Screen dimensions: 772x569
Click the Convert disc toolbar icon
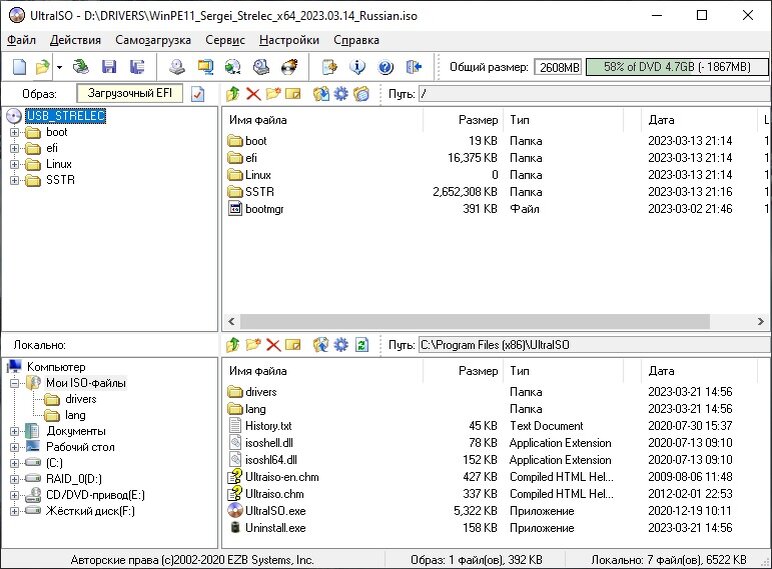[x=233, y=66]
